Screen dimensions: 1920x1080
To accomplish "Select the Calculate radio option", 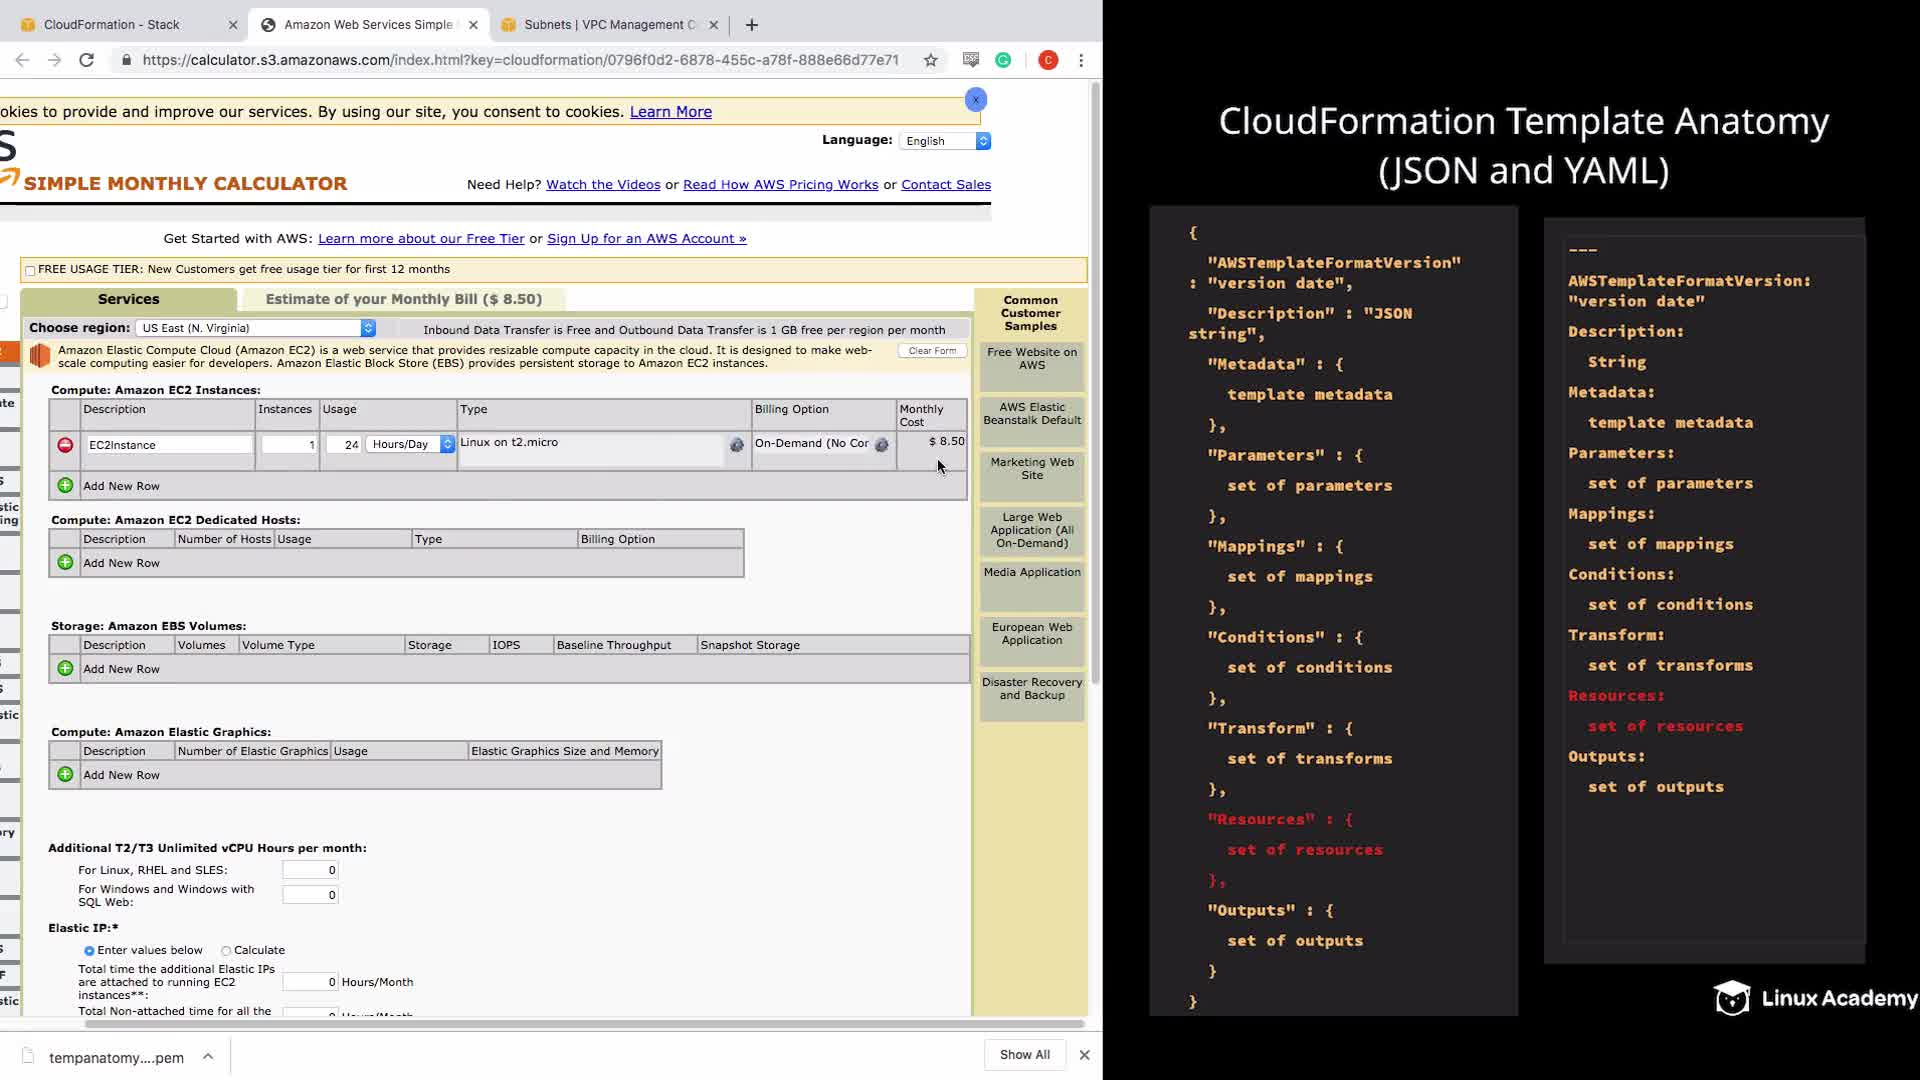I will pos(226,951).
